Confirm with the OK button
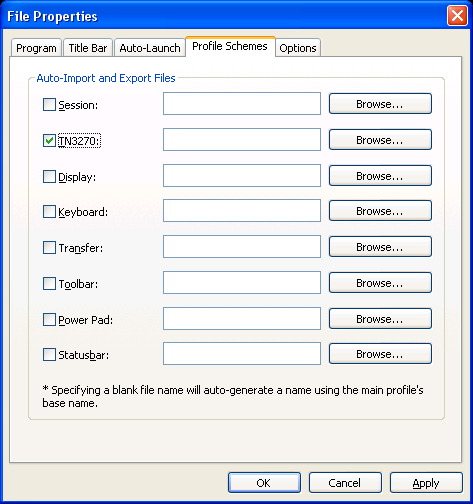This screenshot has height=504, width=473. click(264, 483)
